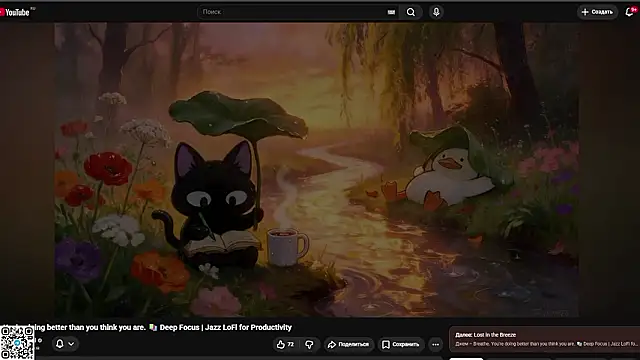Click Поделиться to share the video

(348, 344)
